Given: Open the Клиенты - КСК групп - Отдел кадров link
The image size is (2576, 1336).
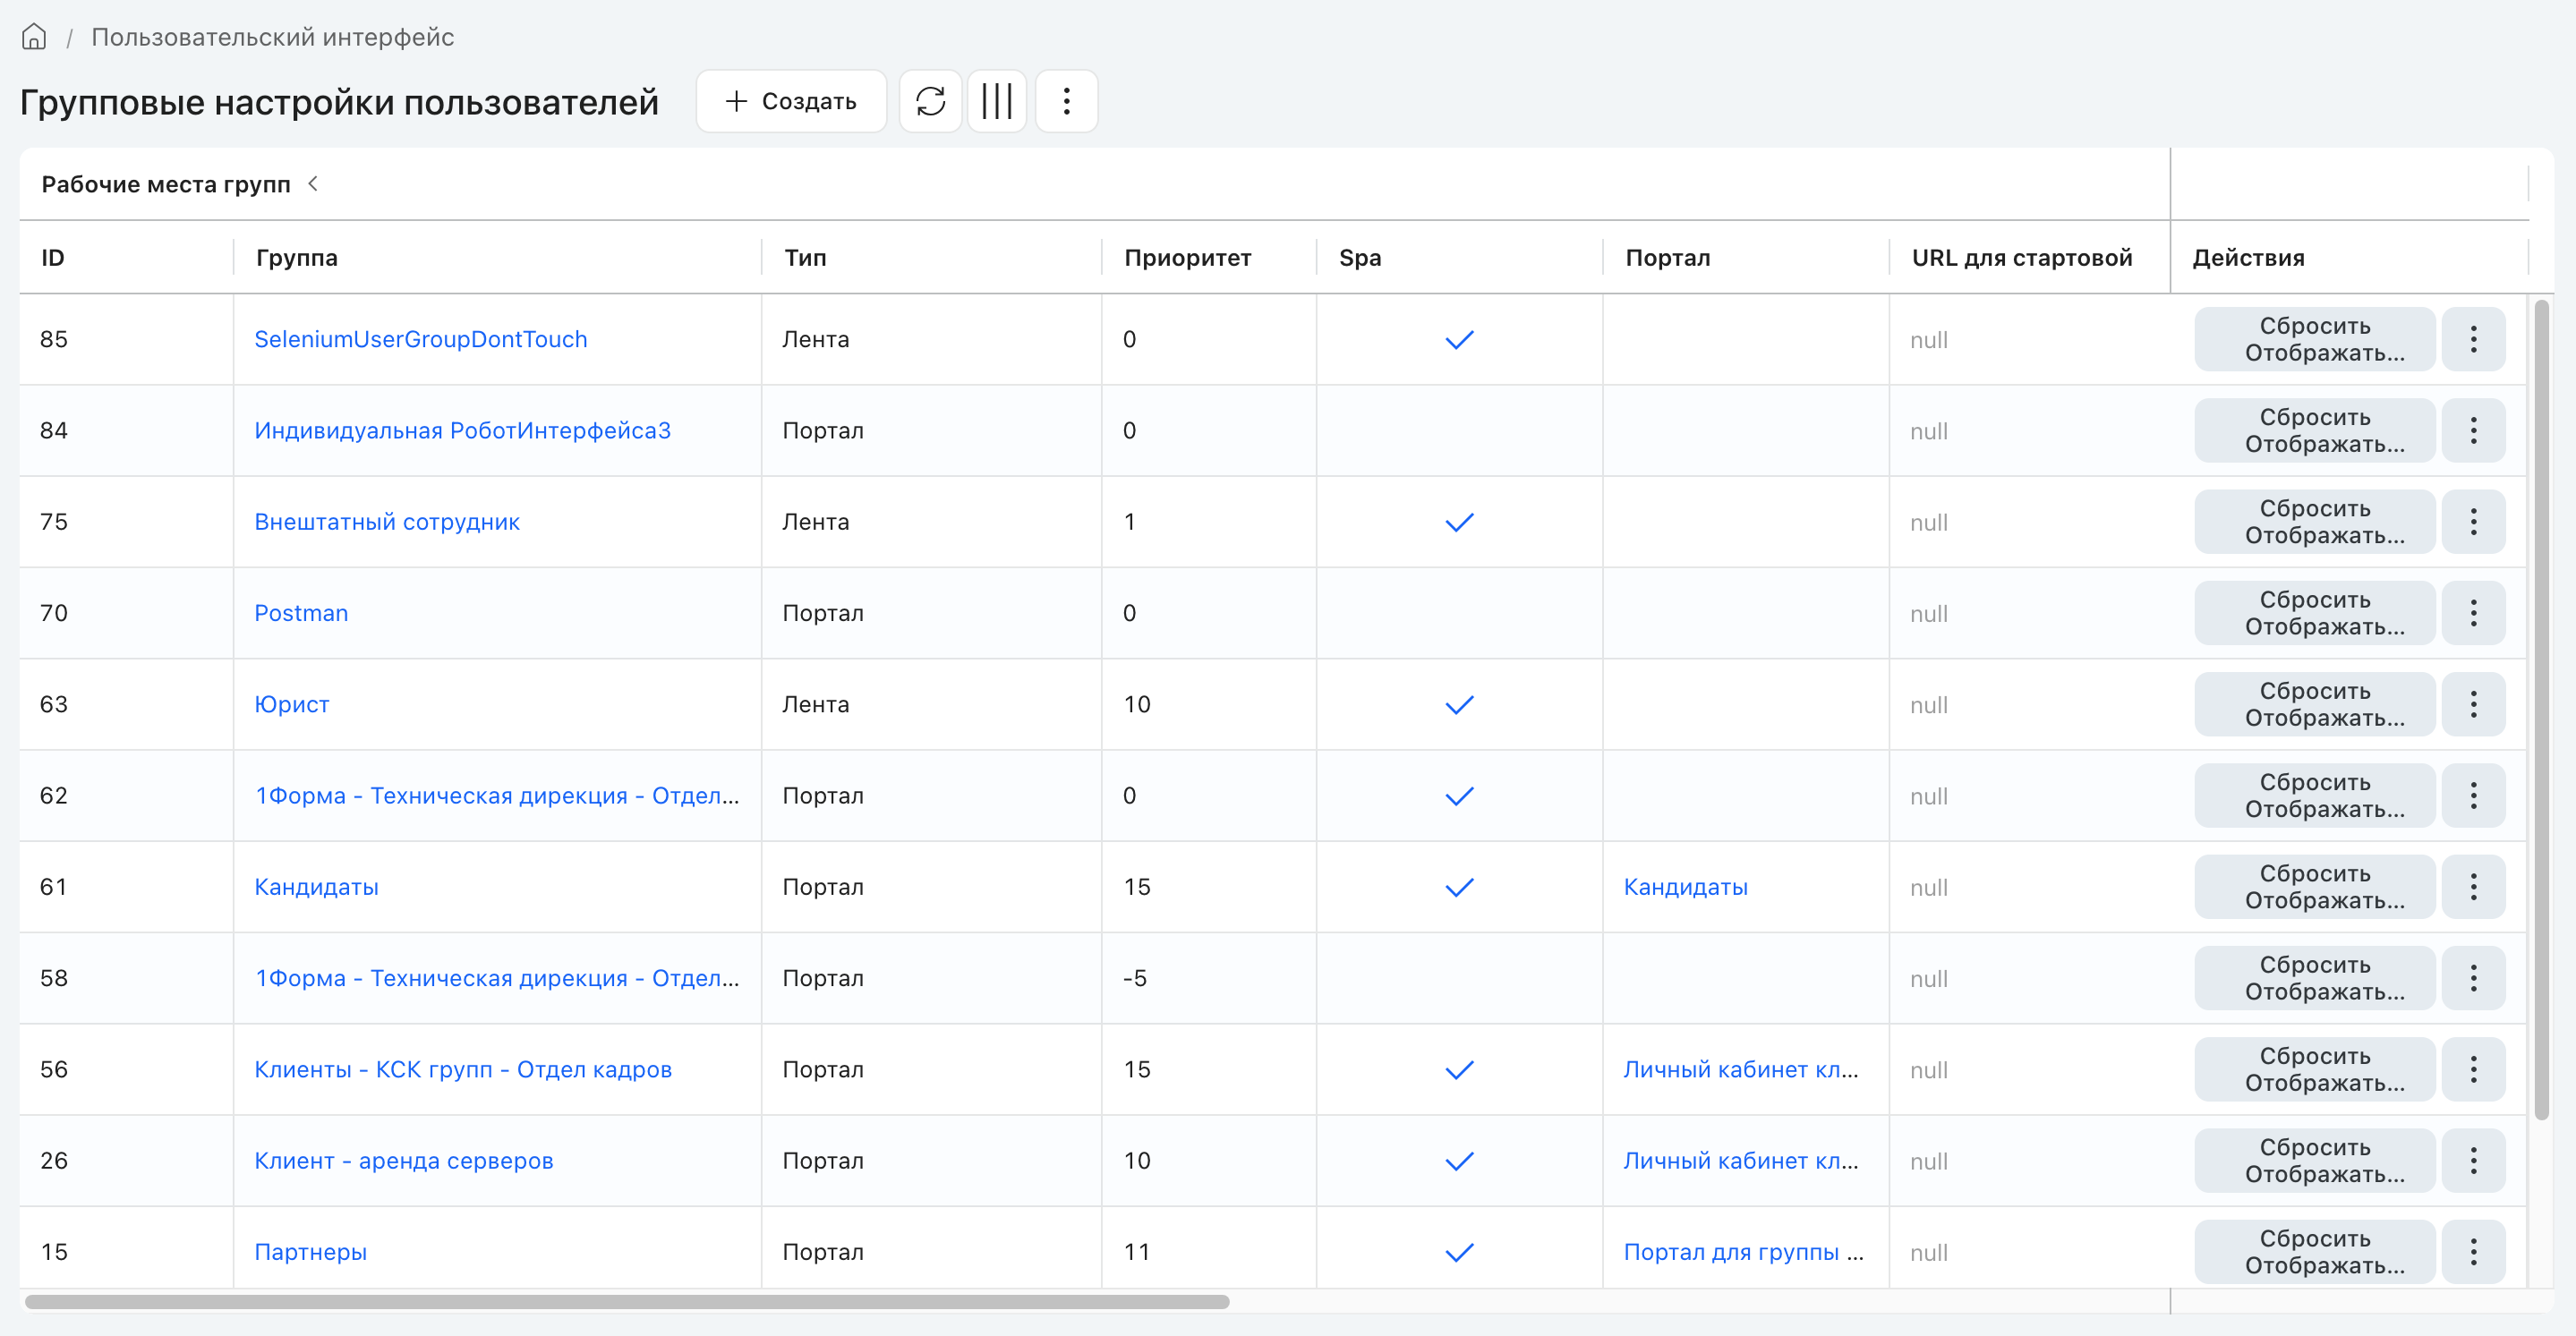Looking at the screenshot, I should pos(463,1069).
